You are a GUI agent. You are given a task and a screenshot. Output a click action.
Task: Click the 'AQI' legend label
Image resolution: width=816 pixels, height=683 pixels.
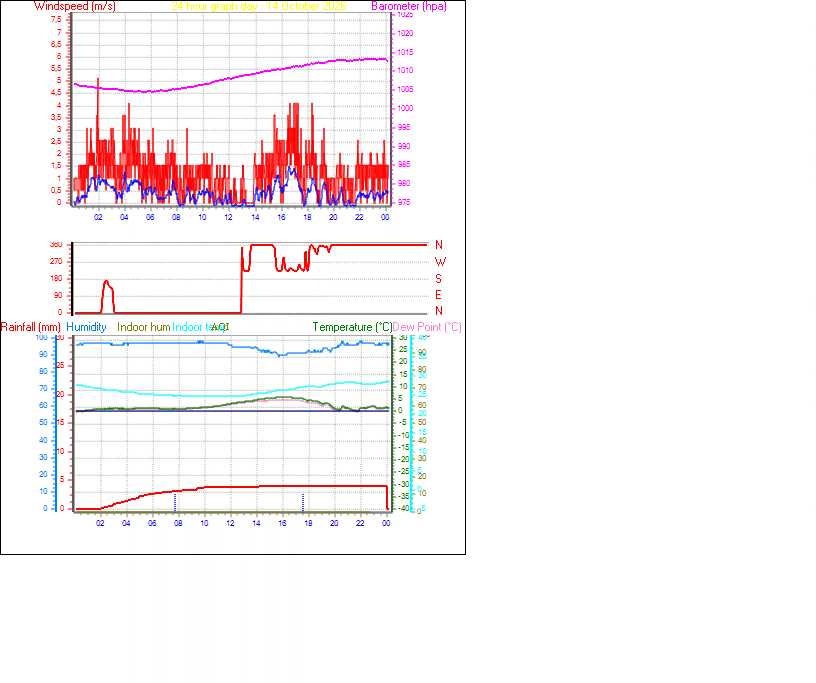[x=221, y=327]
